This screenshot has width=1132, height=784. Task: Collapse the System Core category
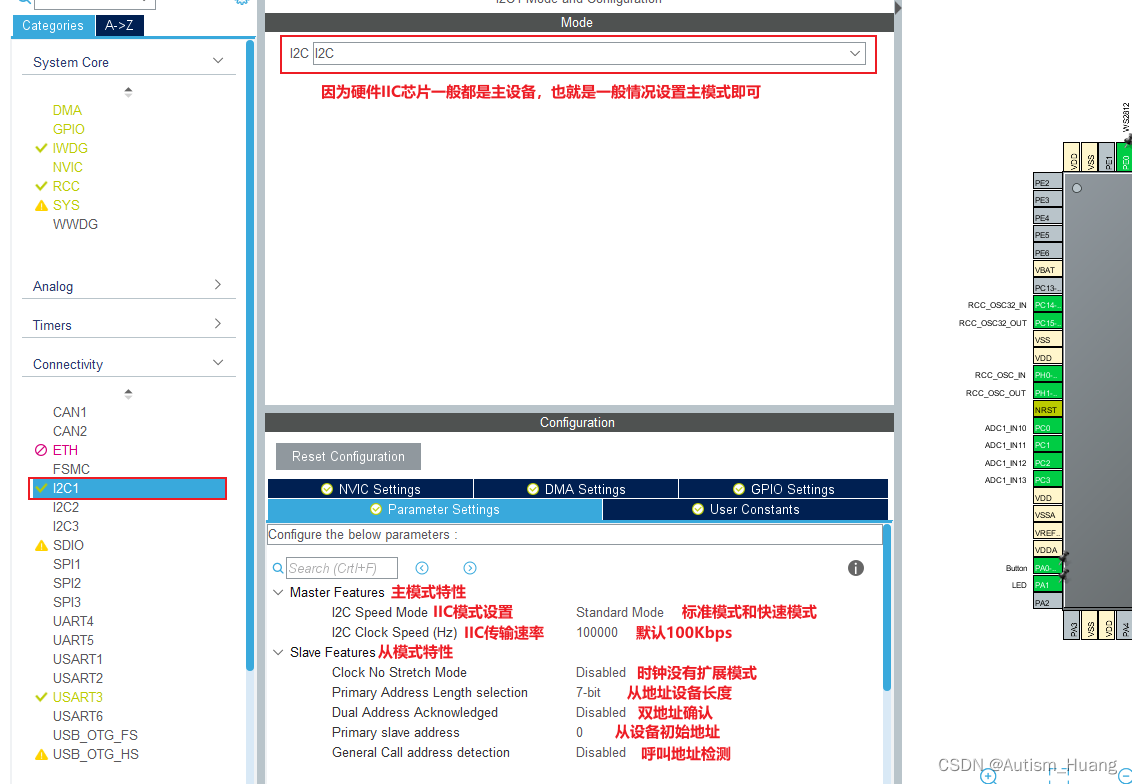[x=218, y=61]
